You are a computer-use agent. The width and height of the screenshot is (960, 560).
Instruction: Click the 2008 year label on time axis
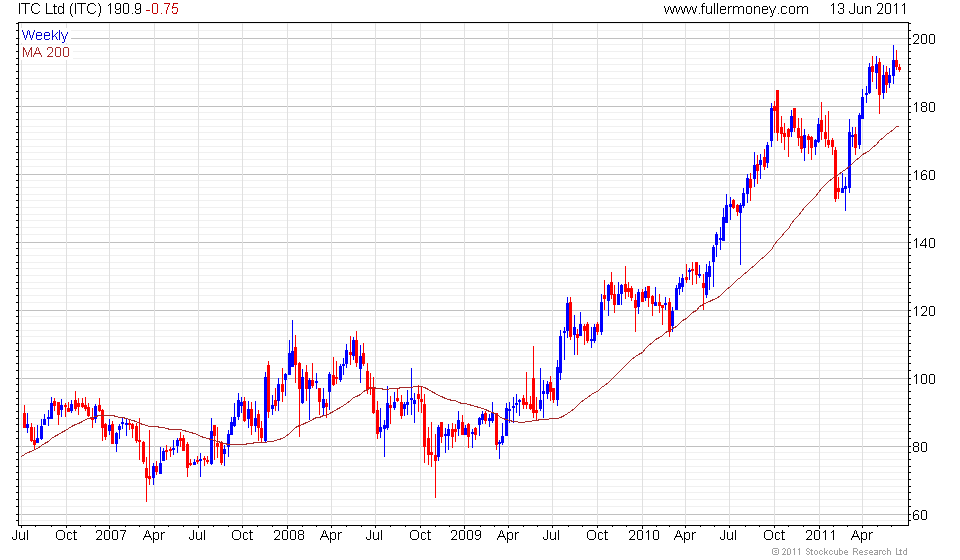pyautogui.click(x=289, y=535)
